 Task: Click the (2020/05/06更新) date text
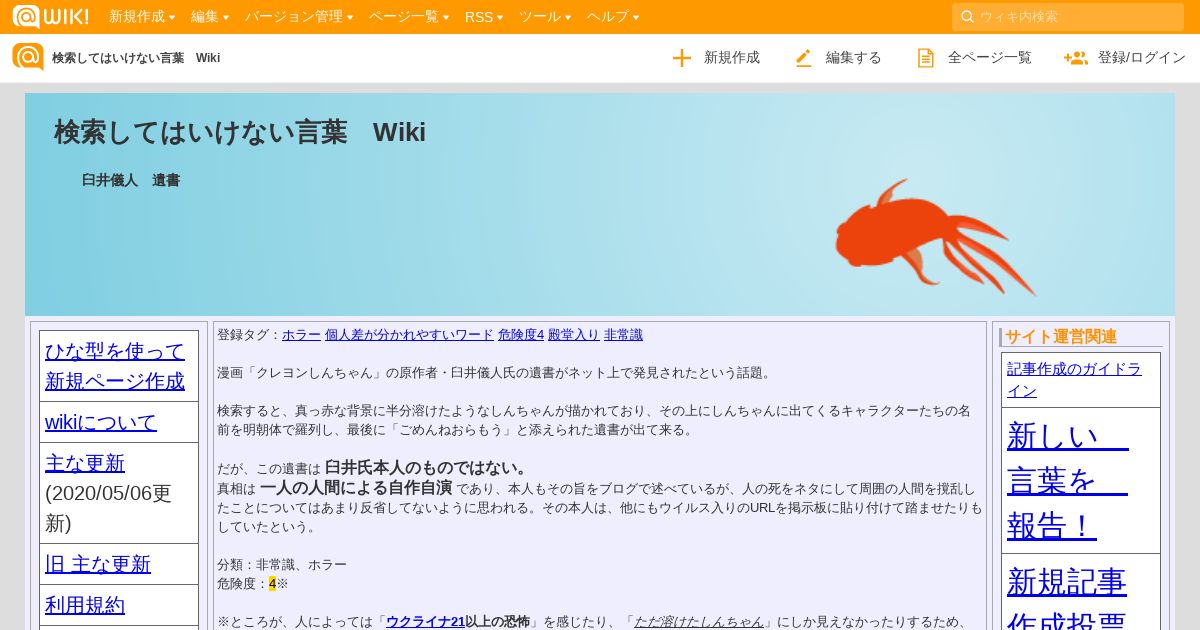[109, 508]
